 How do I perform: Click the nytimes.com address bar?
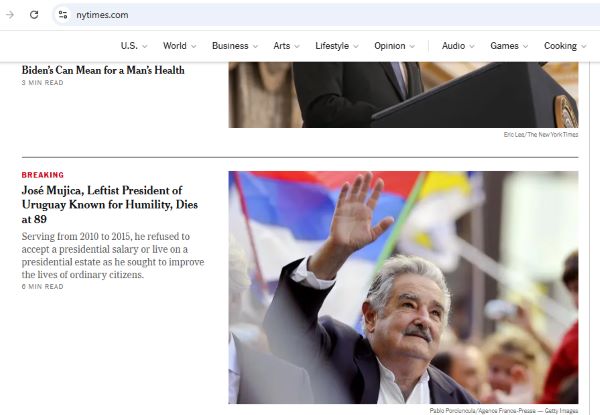tap(300, 15)
